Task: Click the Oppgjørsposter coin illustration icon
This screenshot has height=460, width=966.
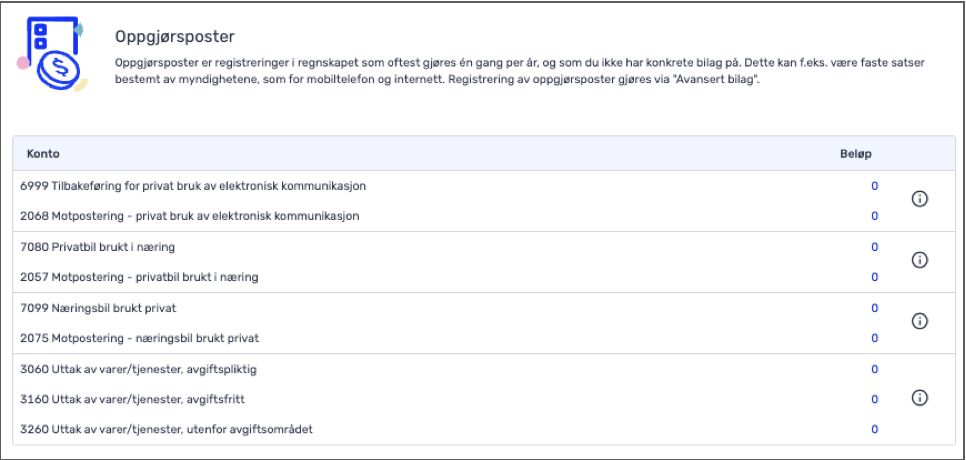Action: click(52, 54)
